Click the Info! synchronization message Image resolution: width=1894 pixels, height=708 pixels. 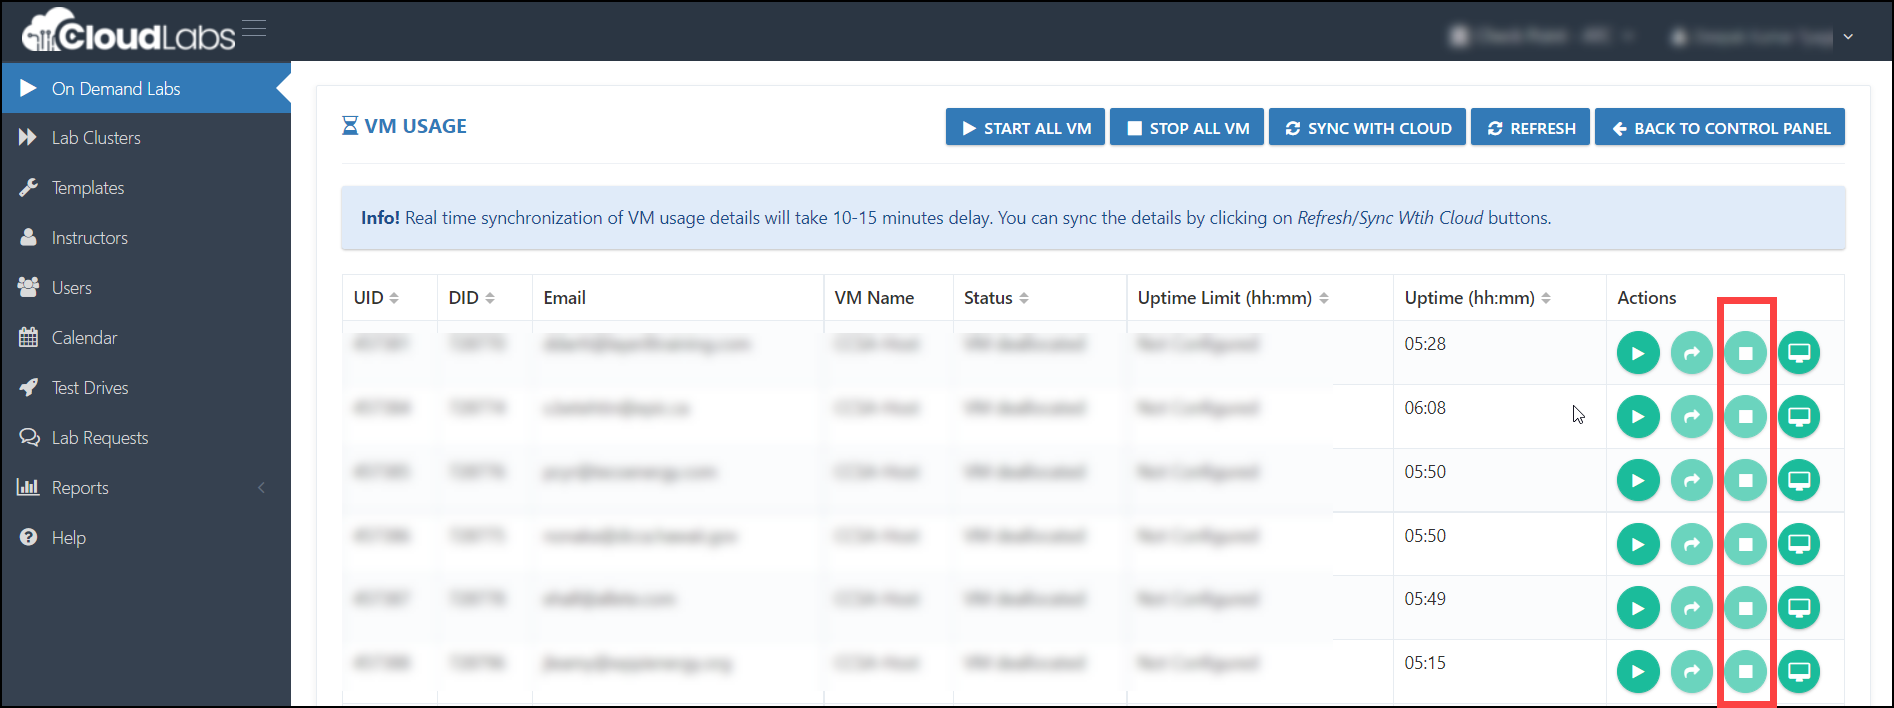pyautogui.click(x=1093, y=218)
